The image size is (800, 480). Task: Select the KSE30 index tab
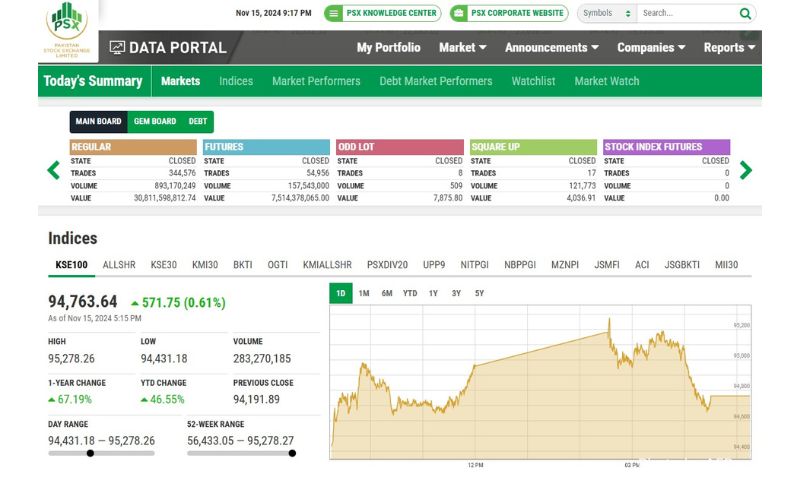(x=163, y=265)
